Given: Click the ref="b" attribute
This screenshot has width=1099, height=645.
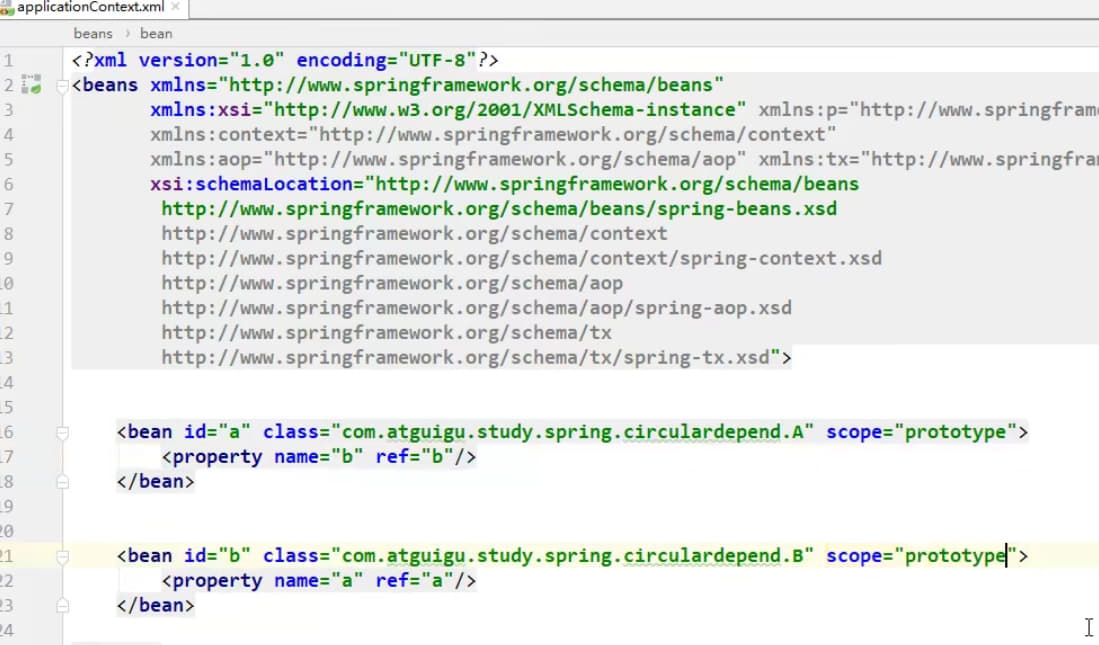Looking at the screenshot, I should (414, 457).
